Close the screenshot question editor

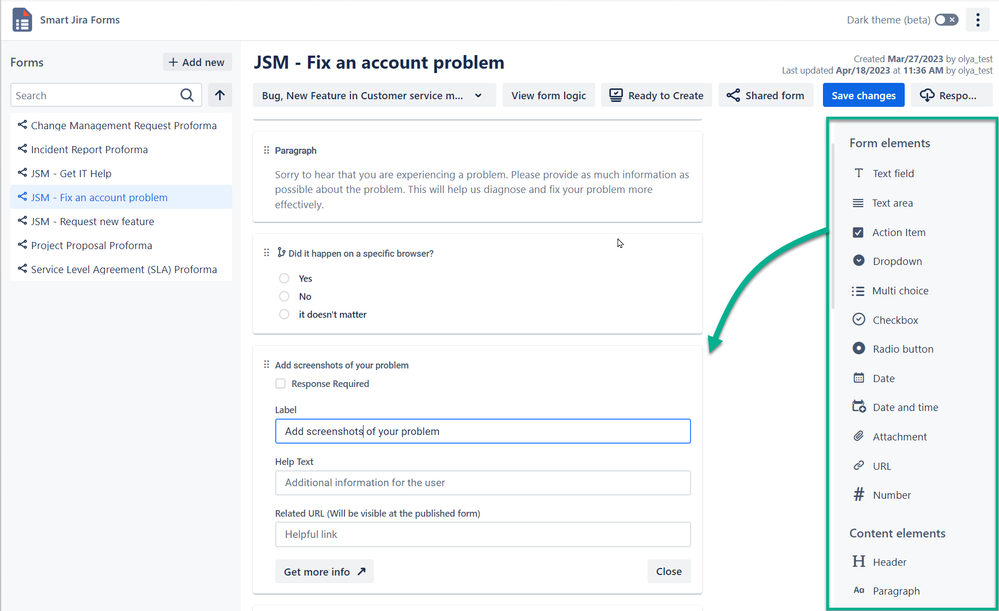pos(668,571)
